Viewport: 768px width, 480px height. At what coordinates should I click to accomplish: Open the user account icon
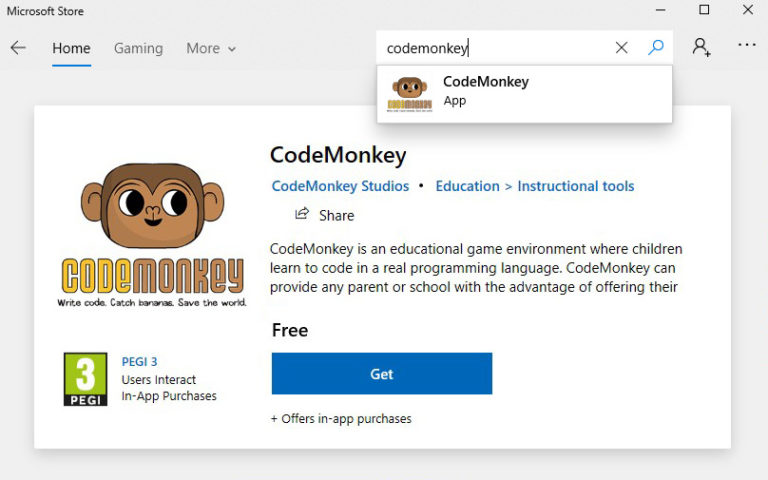point(701,47)
